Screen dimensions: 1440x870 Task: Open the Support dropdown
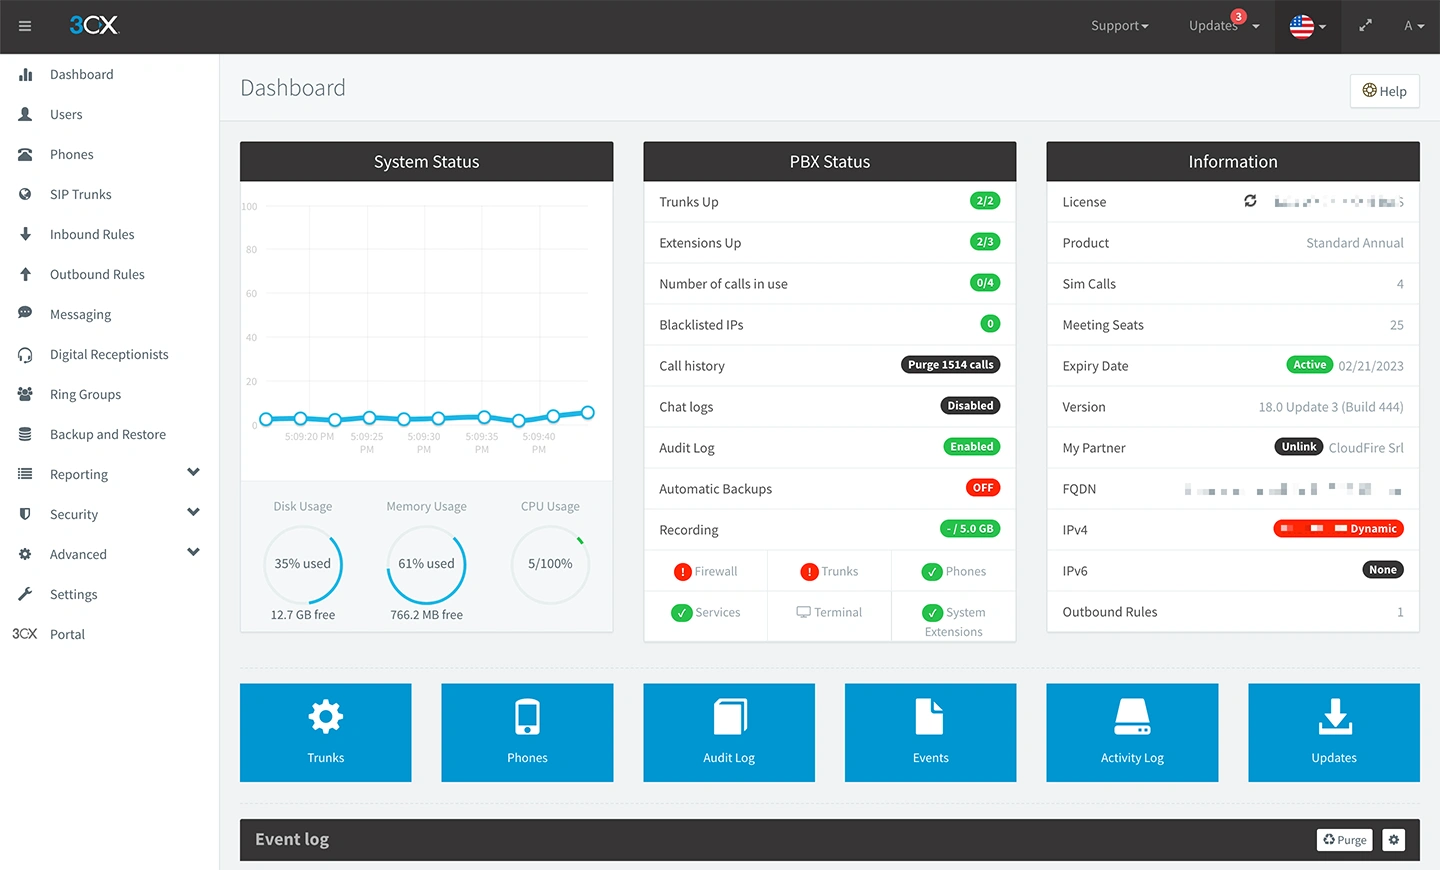coord(1120,26)
